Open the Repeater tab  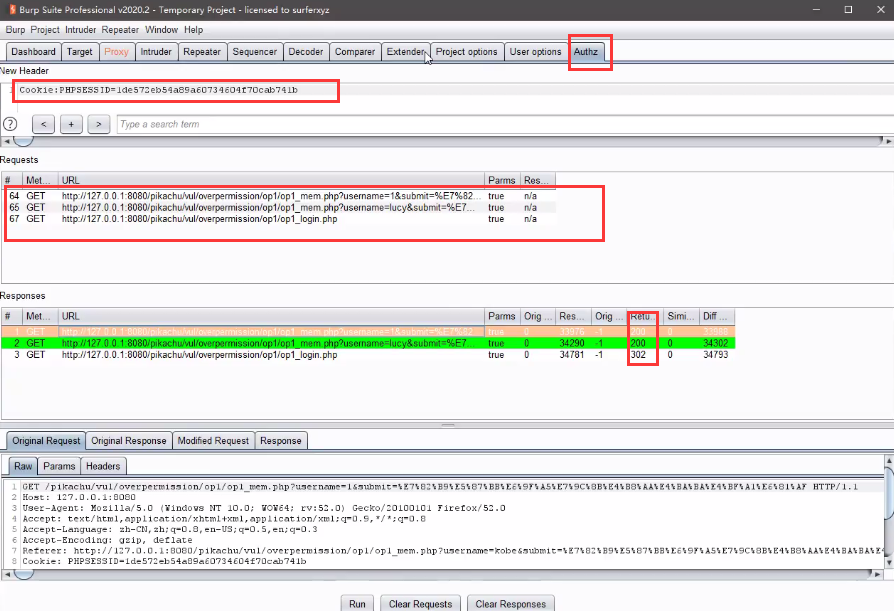click(202, 52)
